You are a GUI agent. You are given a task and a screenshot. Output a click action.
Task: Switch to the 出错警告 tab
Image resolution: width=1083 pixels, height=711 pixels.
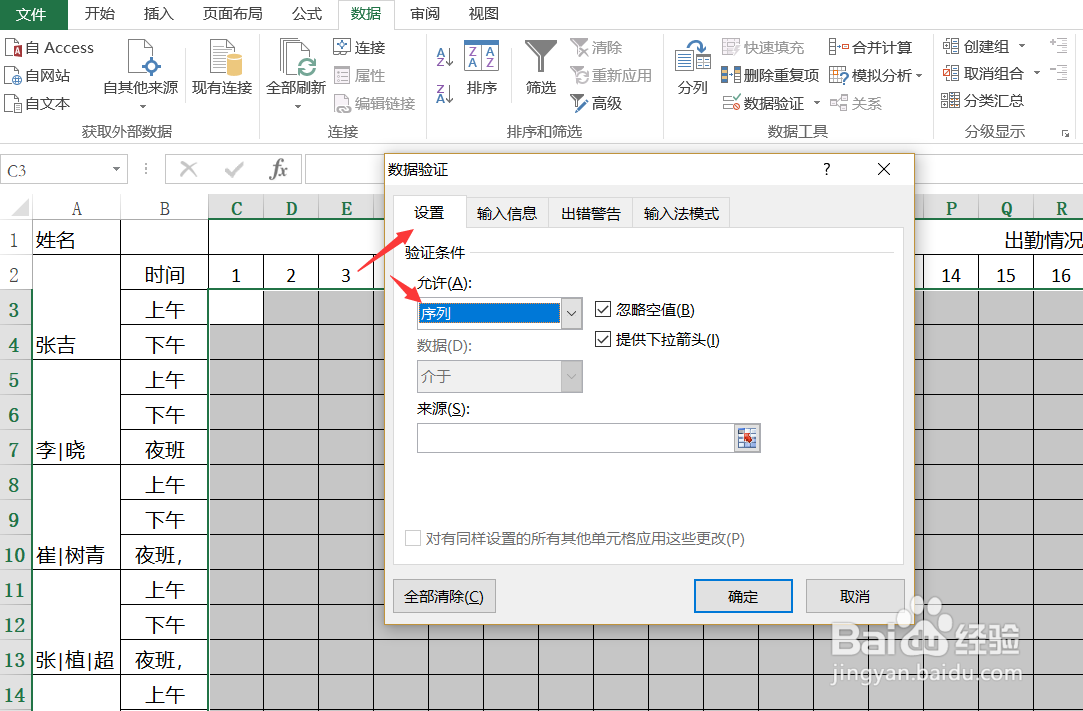point(590,212)
